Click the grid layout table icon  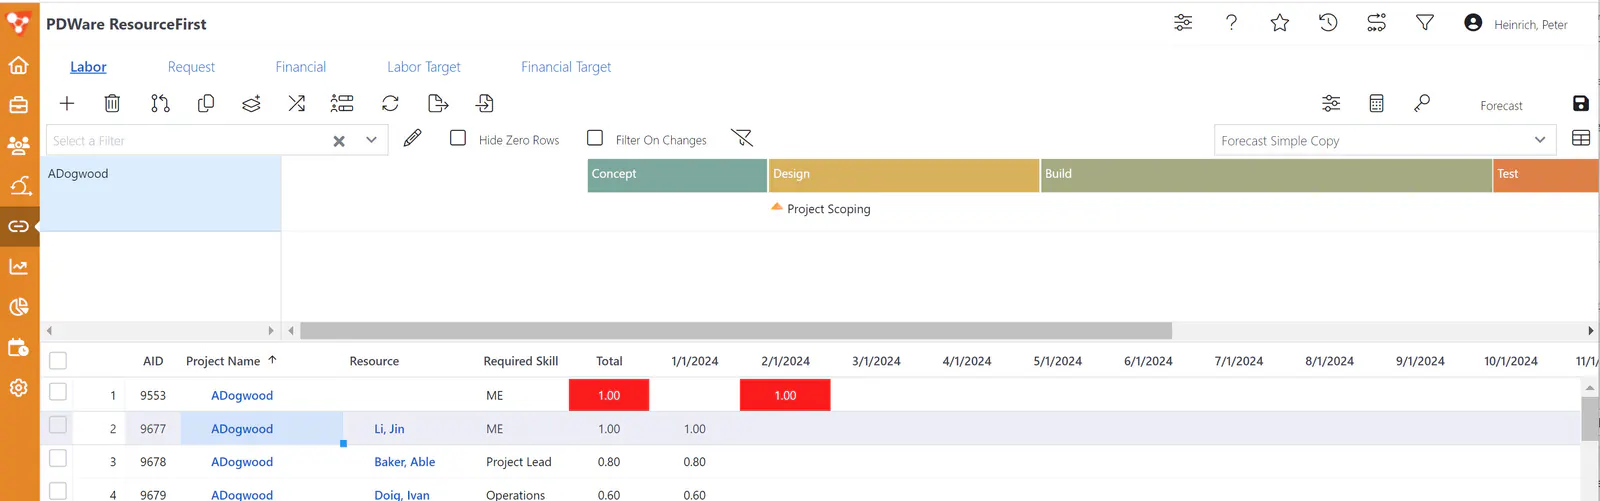click(1581, 139)
